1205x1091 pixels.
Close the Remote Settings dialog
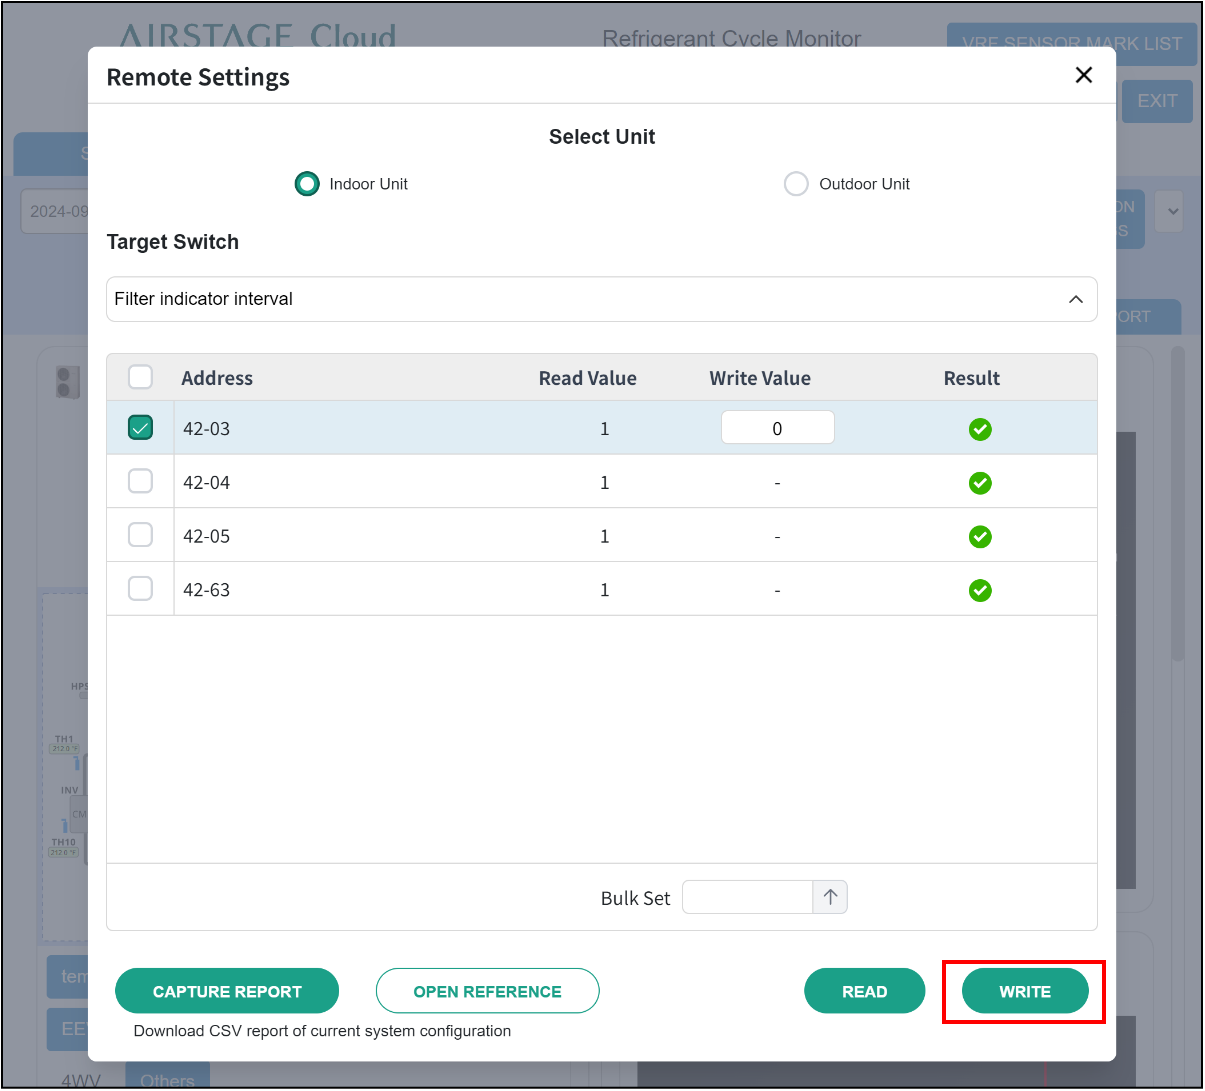[1083, 75]
